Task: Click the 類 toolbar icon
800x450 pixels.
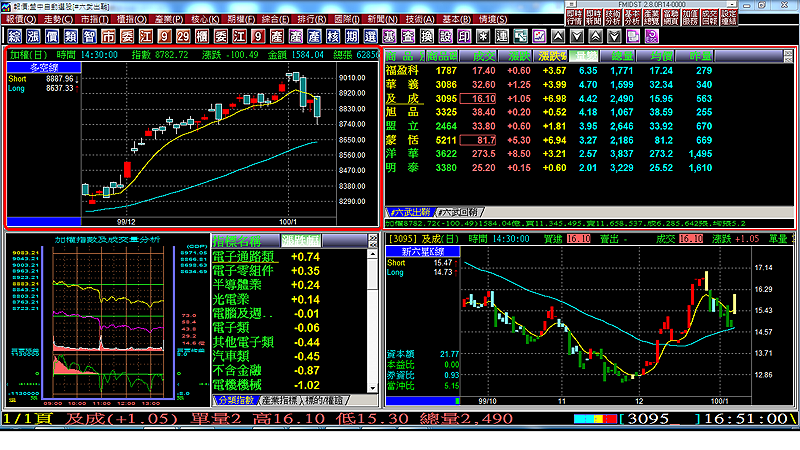Action: (x=70, y=36)
